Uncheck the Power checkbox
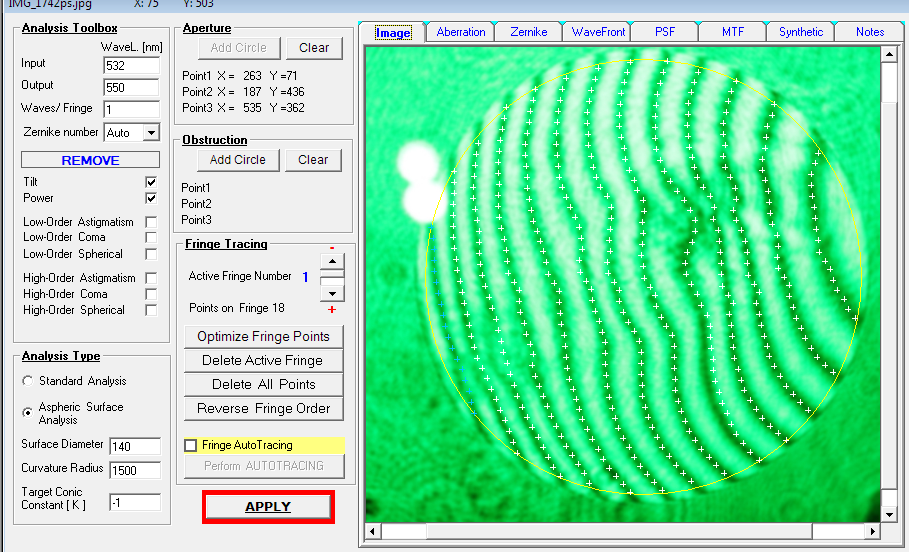This screenshot has width=909, height=552. coord(151,198)
